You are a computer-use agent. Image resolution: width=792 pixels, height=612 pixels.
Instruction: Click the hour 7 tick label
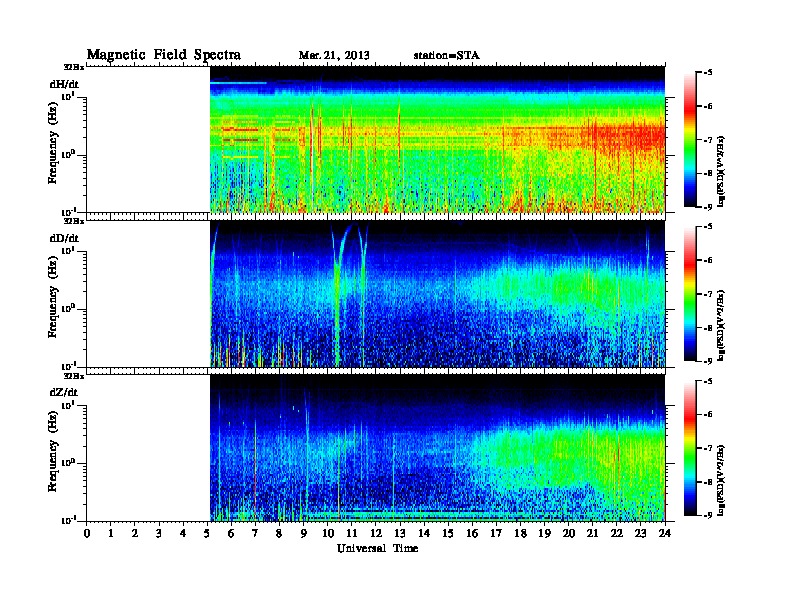click(255, 534)
